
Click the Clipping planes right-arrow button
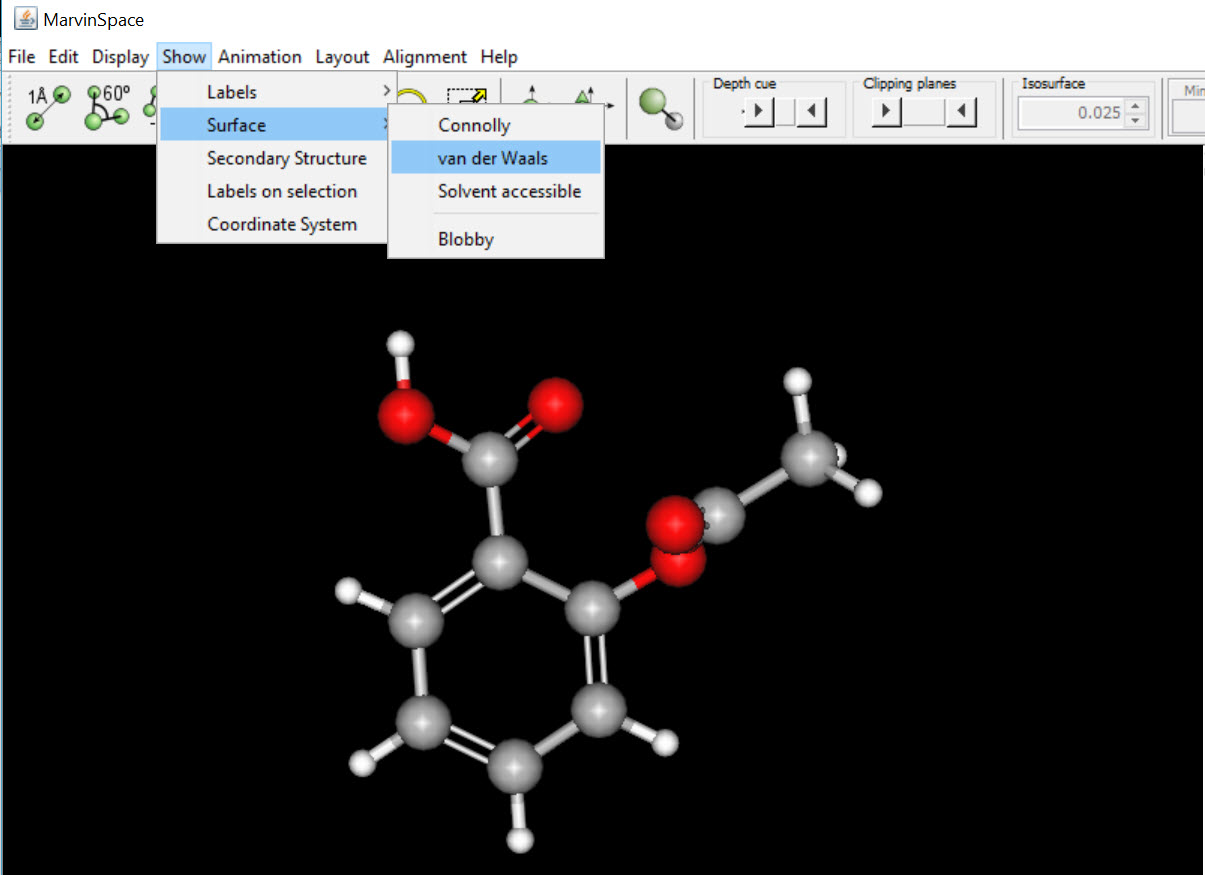(x=886, y=111)
